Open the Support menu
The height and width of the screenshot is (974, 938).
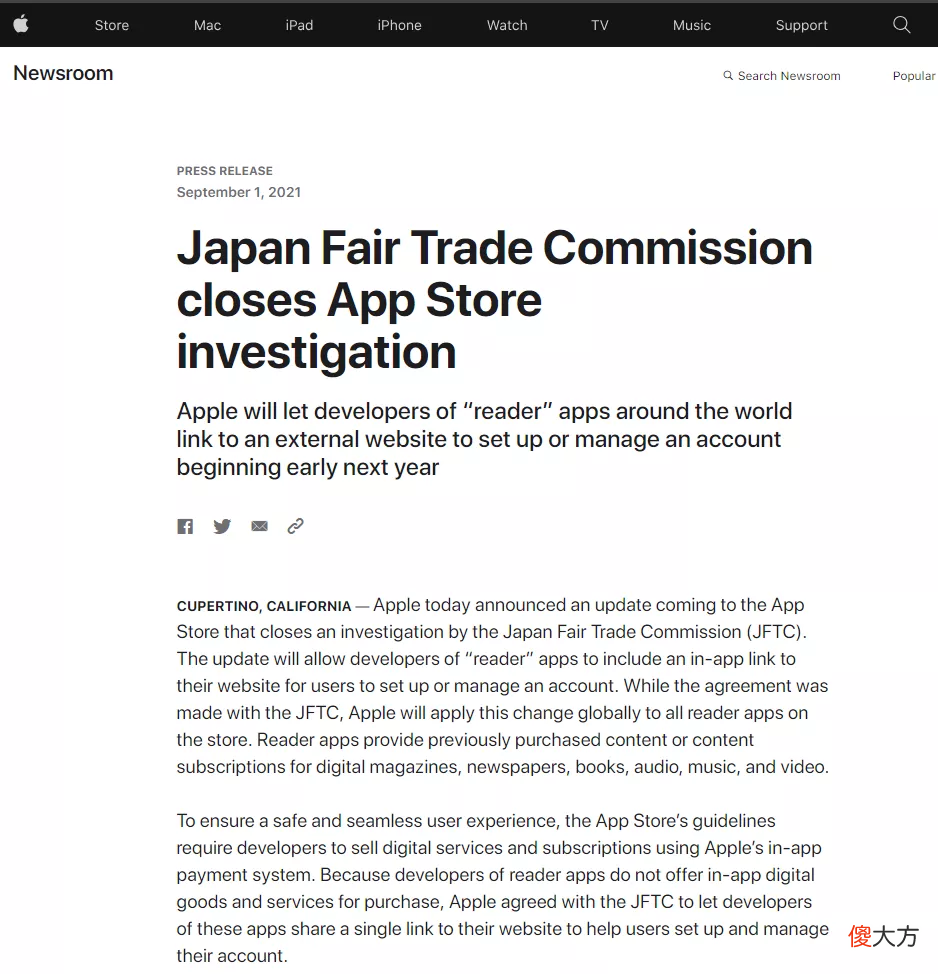point(801,25)
